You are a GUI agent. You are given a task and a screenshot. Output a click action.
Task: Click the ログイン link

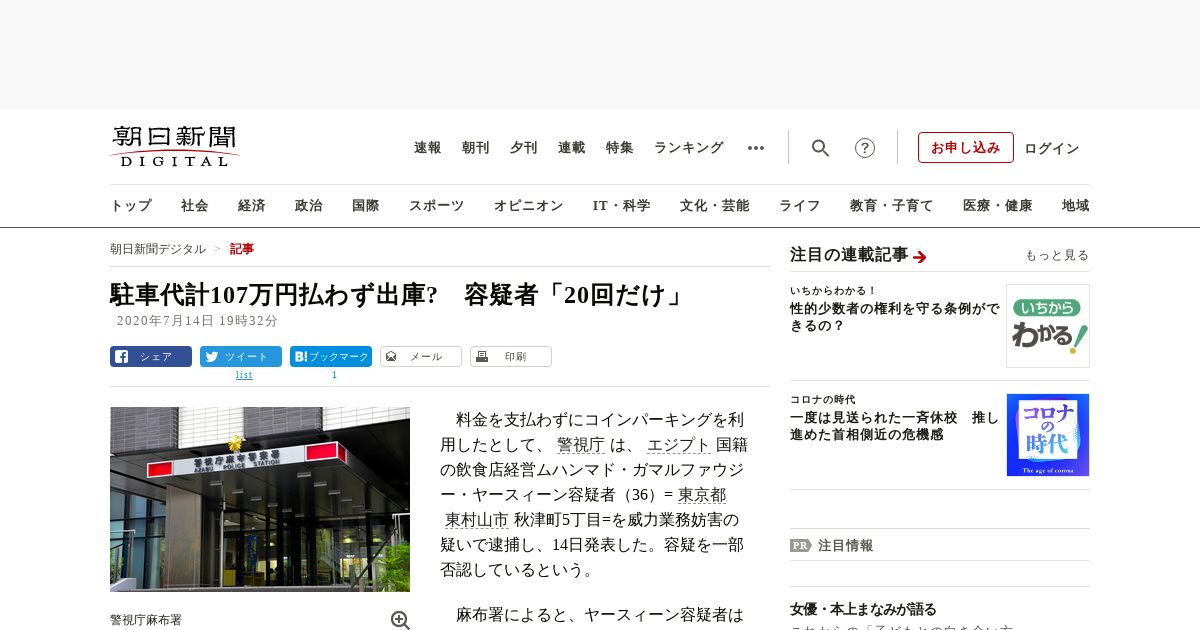click(1052, 148)
